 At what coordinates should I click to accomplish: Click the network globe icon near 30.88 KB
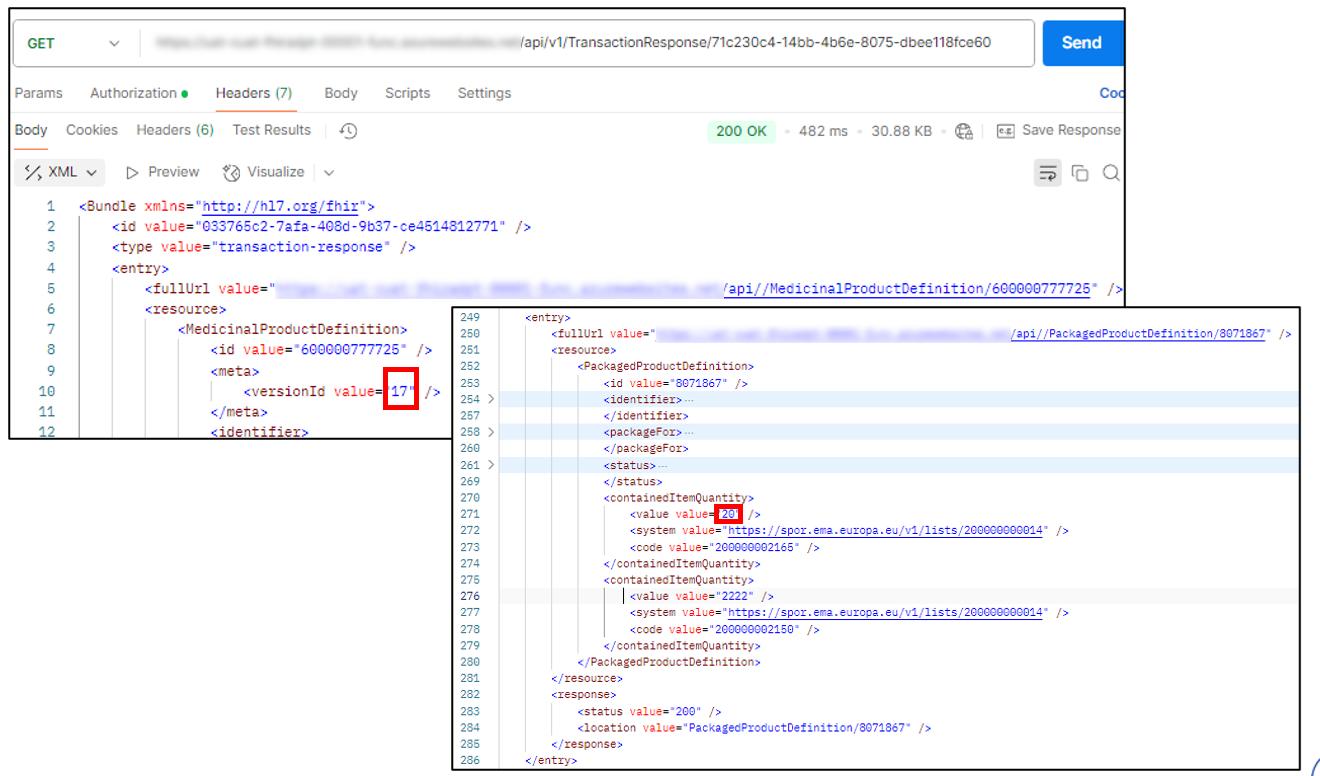(964, 131)
